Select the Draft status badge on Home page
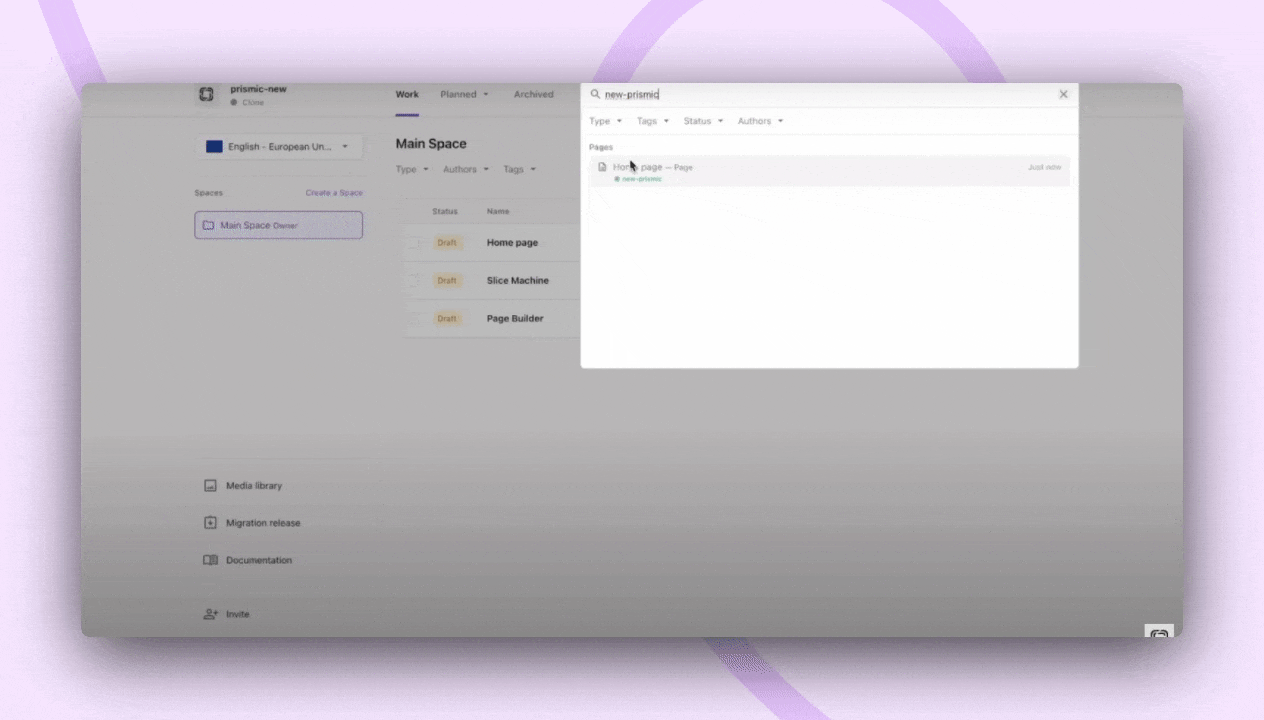The width and height of the screenshot is (1264, 720). [x=446, y=242]
